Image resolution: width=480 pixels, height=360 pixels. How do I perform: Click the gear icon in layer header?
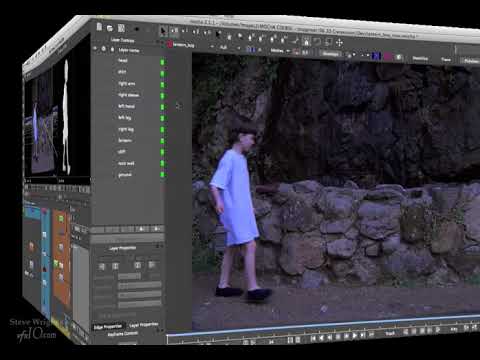coord(104,49)
